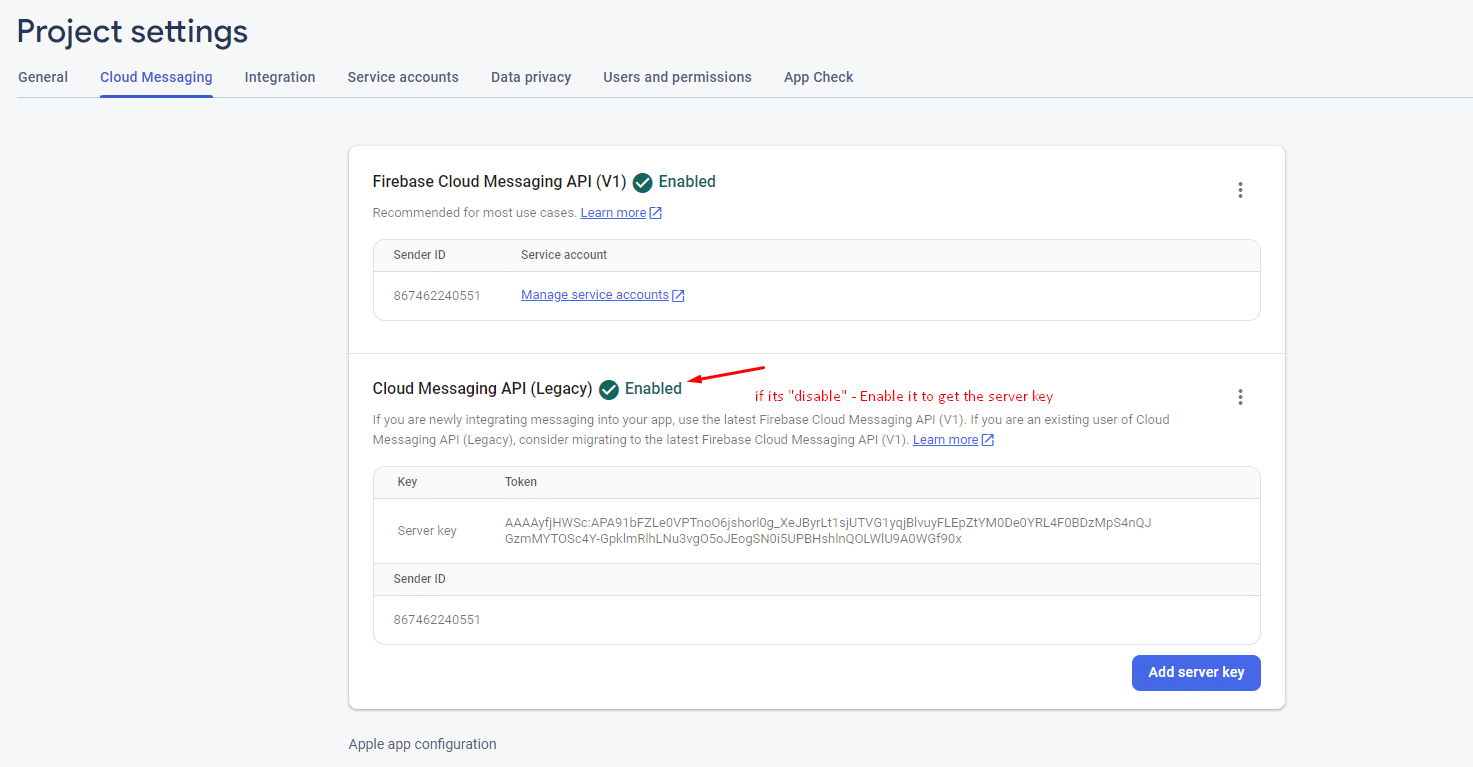Click the green check icon next to Legacy Enabled
The image size is (1473, 767).
point(609,389)
